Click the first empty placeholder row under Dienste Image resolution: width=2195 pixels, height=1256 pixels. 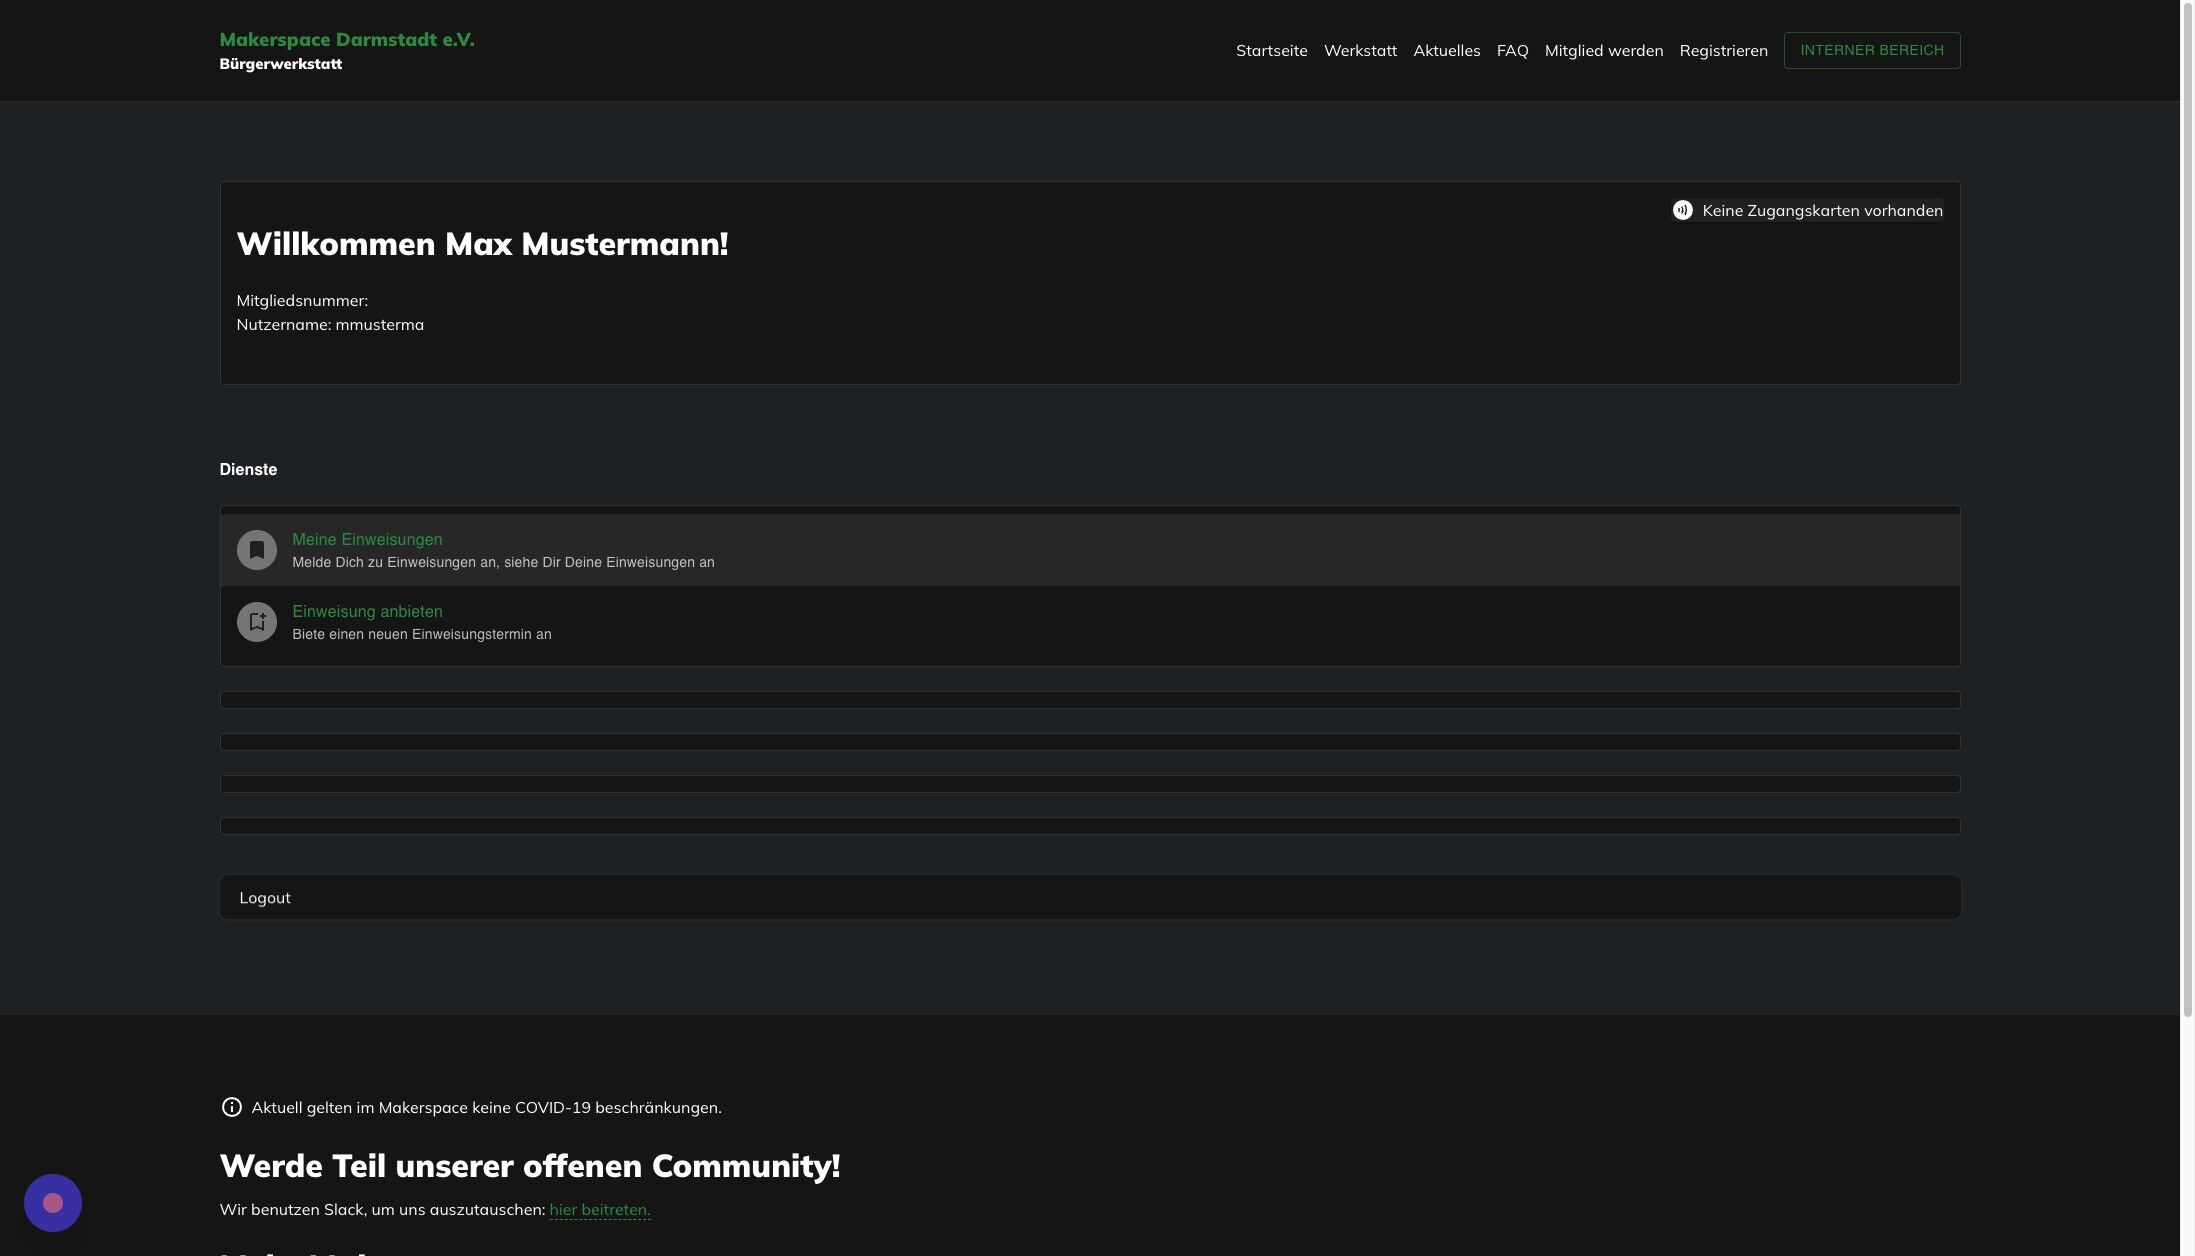coord(1089,699)
